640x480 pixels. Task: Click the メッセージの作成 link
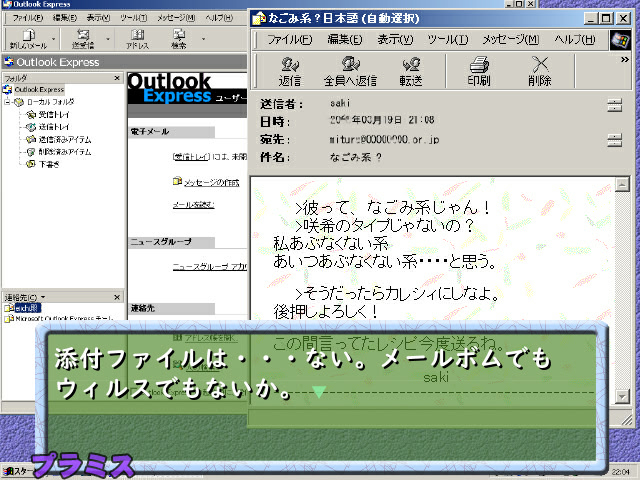(217, 182)
